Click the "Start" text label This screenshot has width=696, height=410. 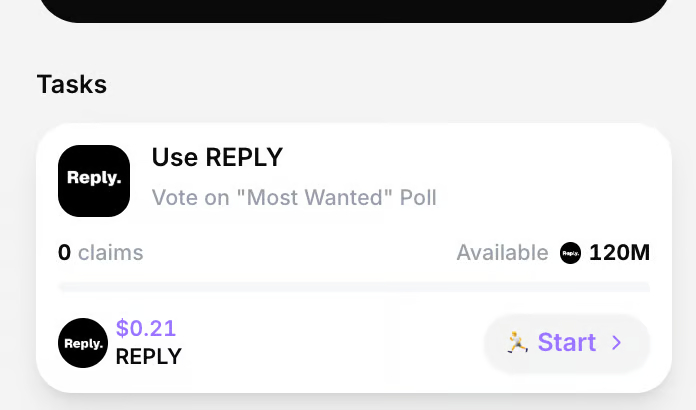(567, 343)
